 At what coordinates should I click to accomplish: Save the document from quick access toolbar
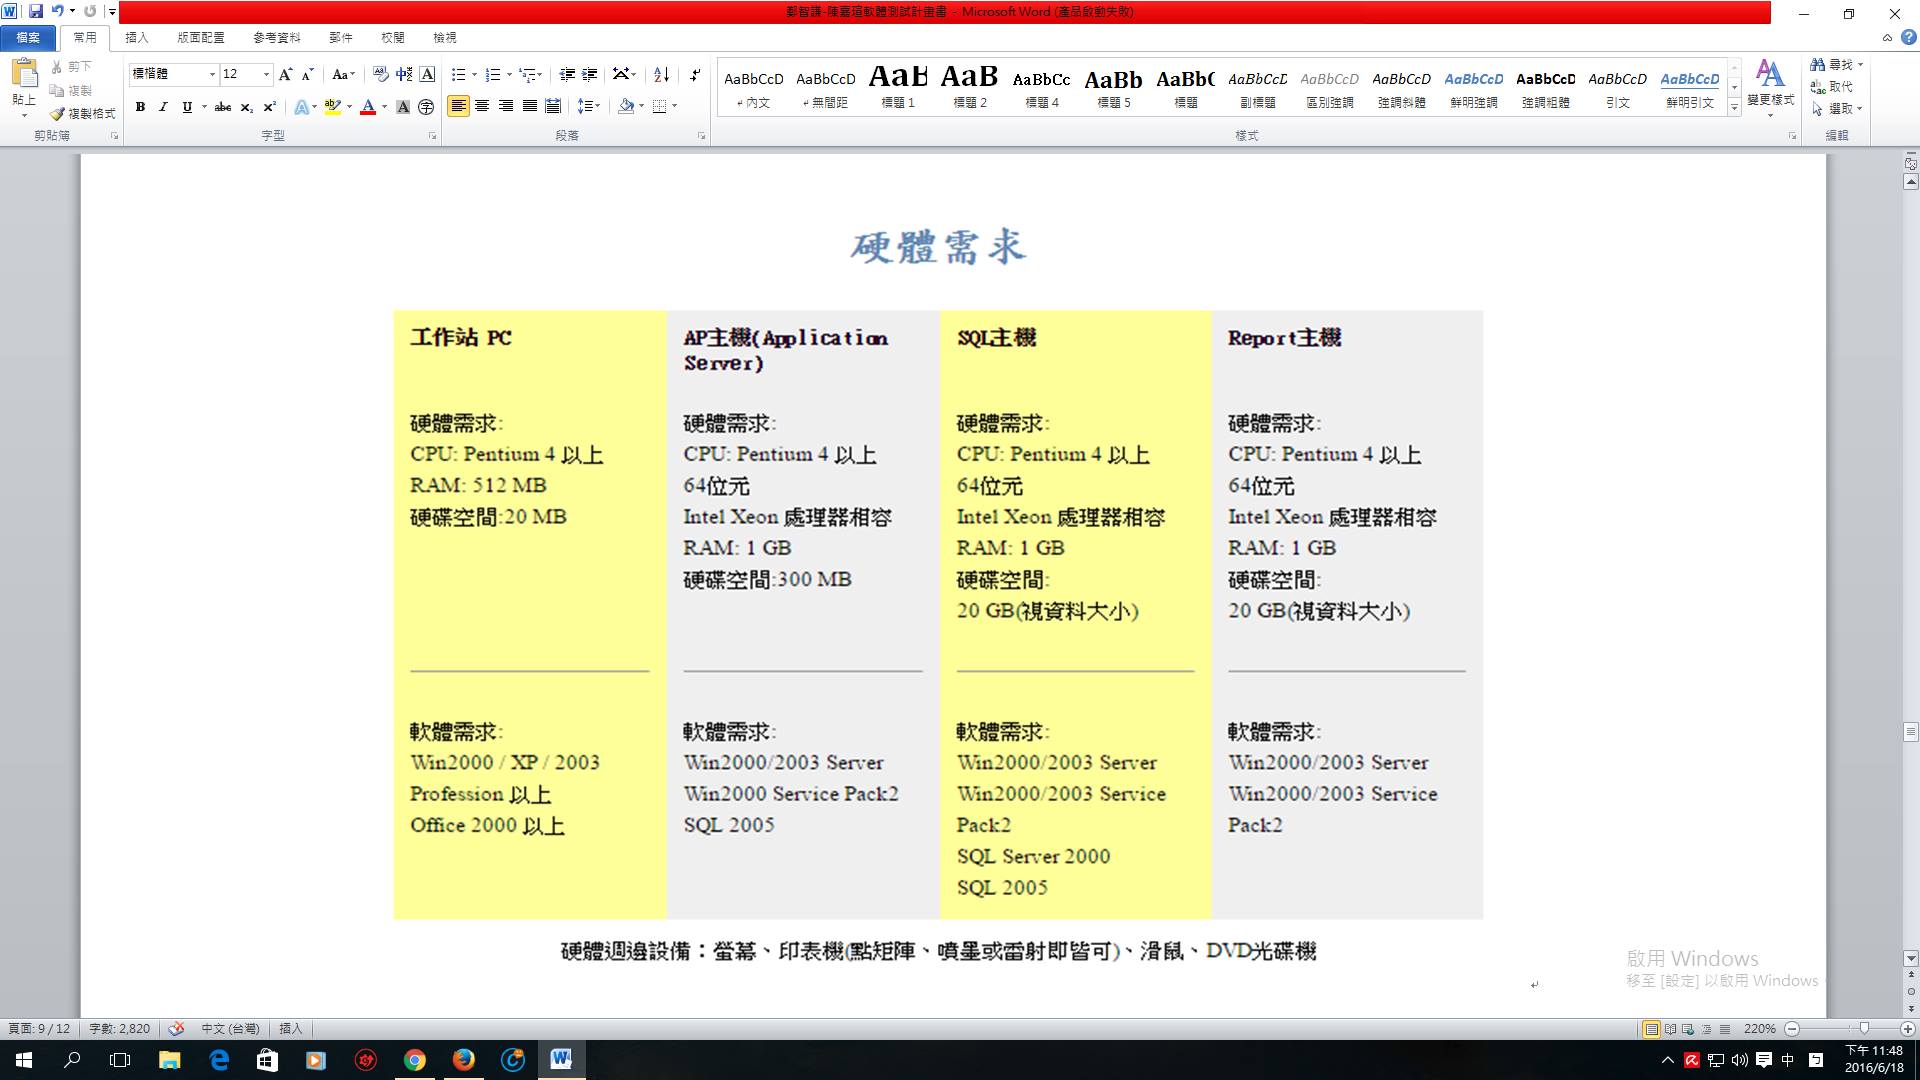[36, 11]
